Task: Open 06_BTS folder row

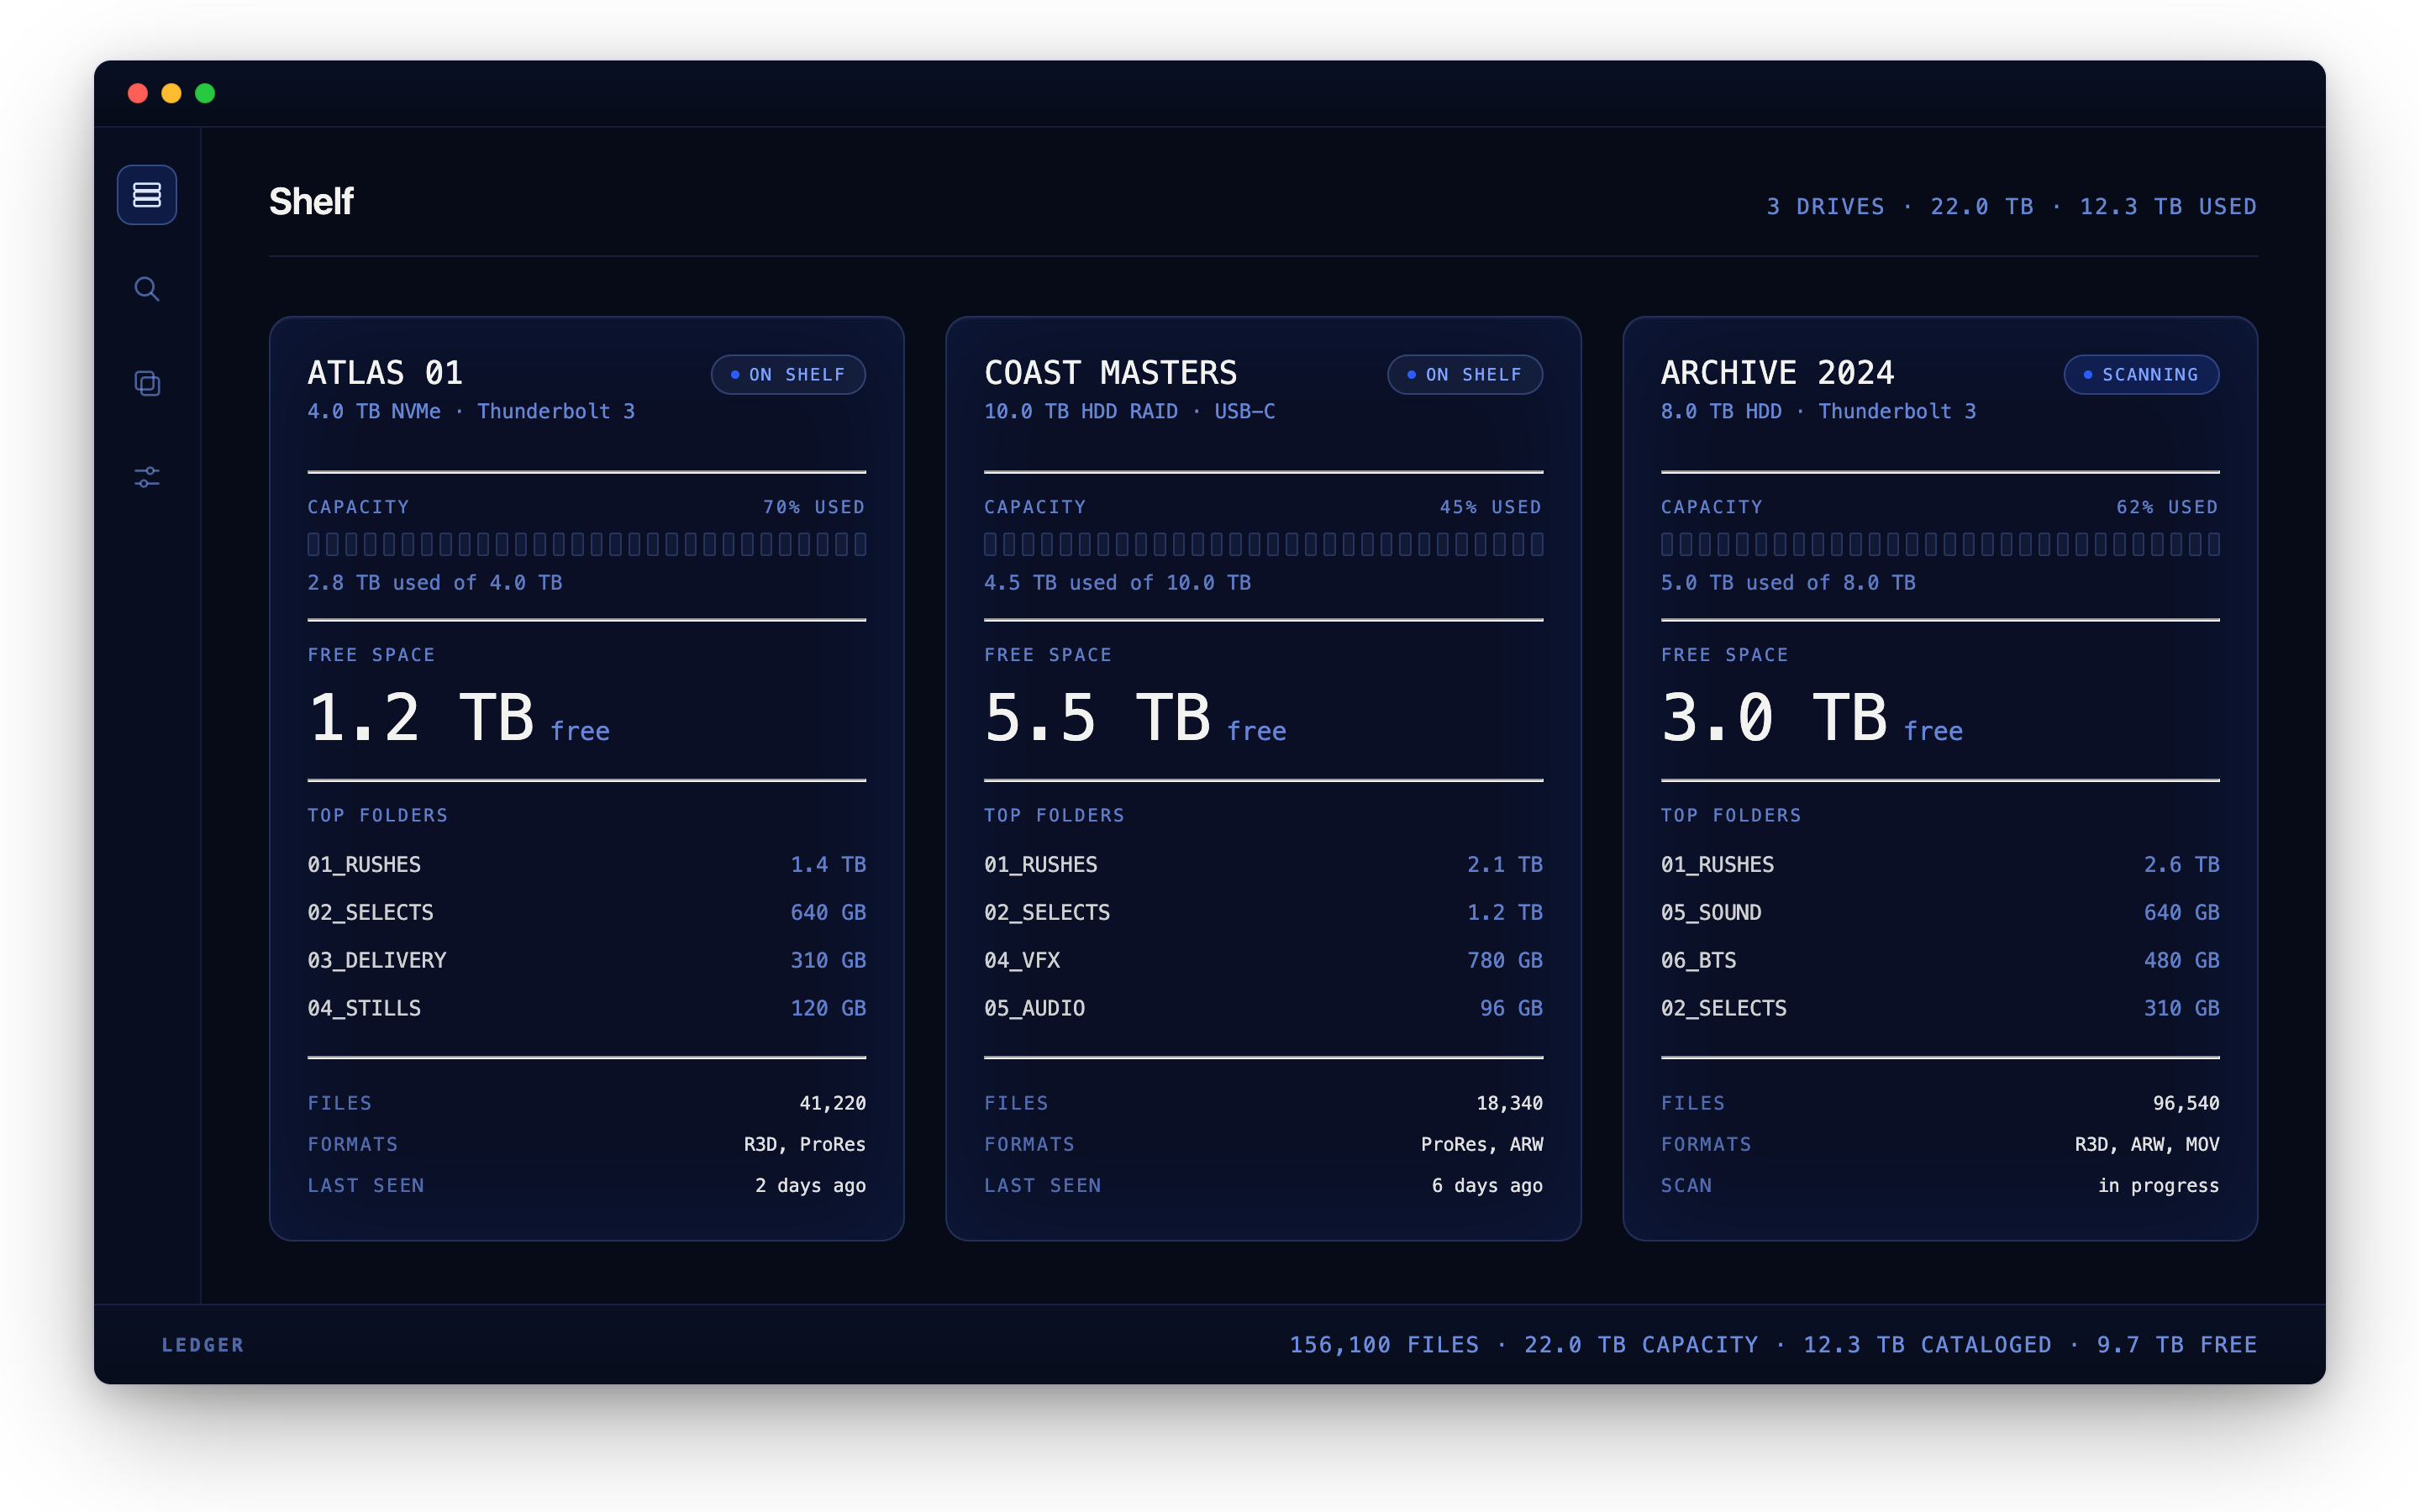Action: (x=1940, y=960)
